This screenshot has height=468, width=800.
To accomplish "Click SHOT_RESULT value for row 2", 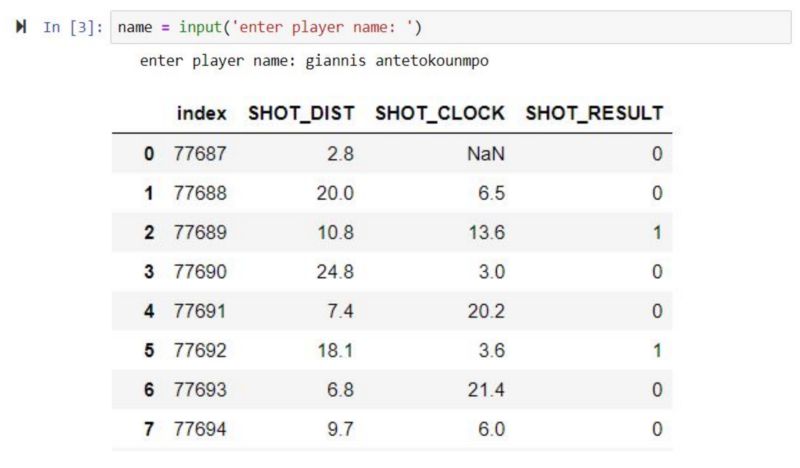I will (657, 232).
